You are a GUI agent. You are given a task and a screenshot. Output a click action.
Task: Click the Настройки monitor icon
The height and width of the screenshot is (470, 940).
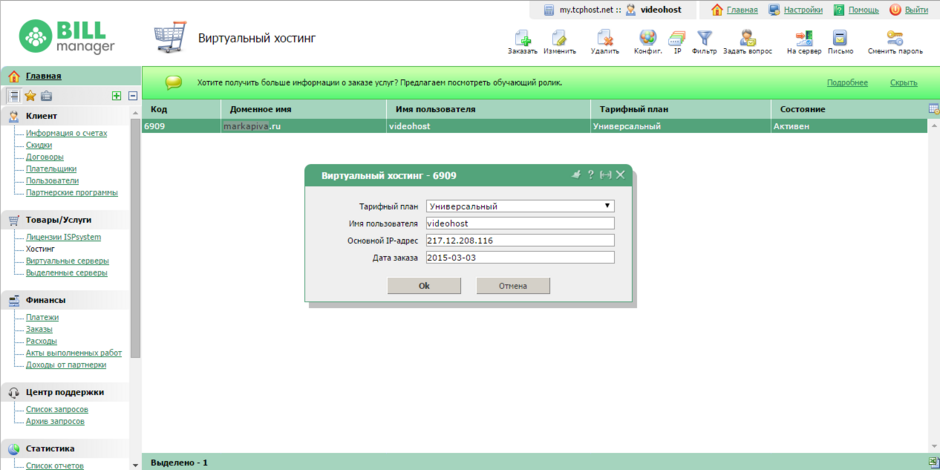774,10
